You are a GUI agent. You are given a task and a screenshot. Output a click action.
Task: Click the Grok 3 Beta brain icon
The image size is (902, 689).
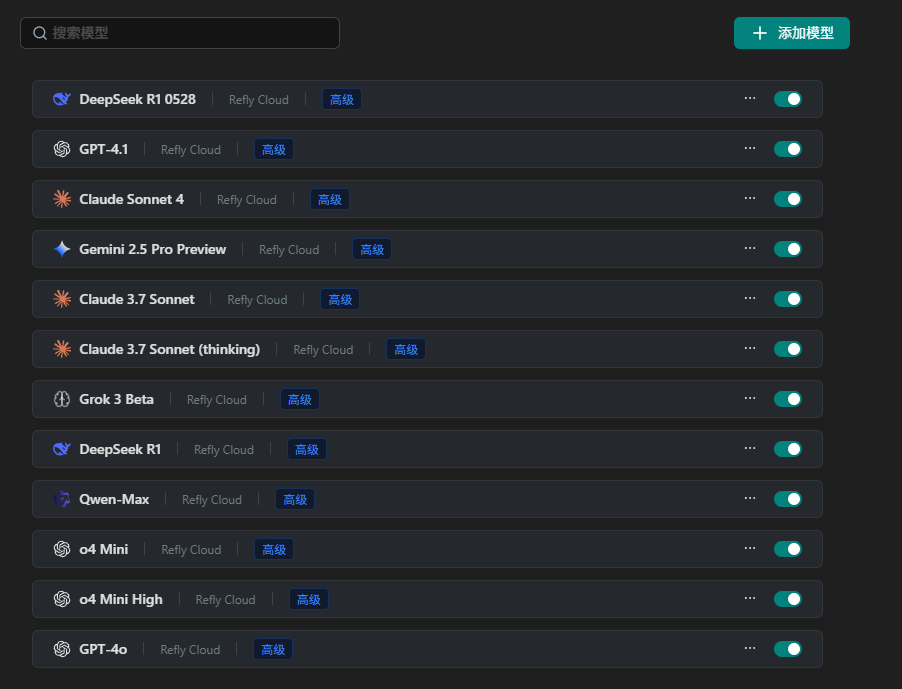pos(62,400)
